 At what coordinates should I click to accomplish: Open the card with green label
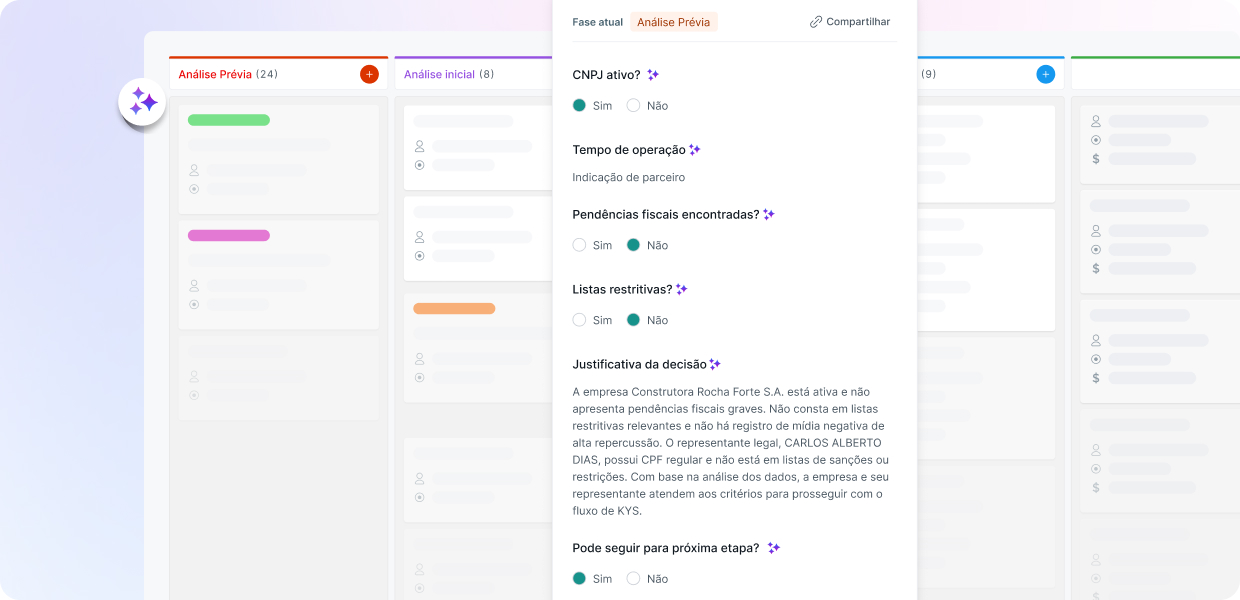tap(278, 158)
